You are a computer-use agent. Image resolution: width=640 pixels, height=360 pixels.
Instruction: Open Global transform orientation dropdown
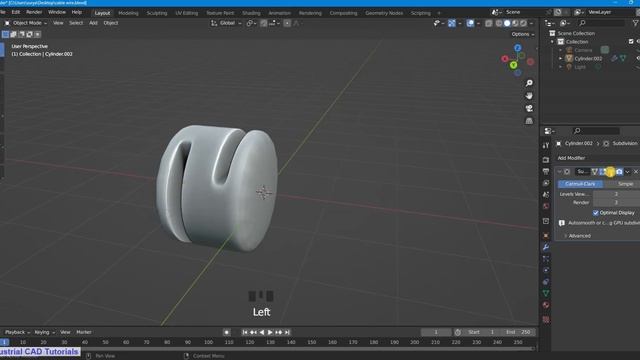pos(226,23)
